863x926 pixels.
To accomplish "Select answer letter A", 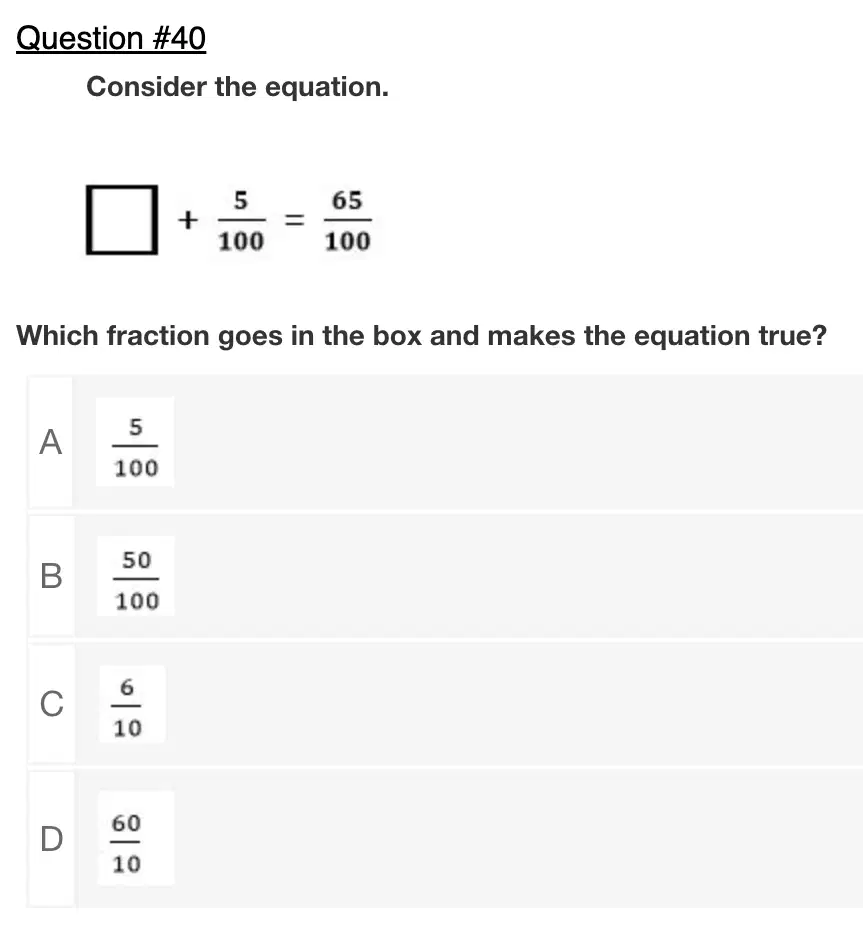I will [x=51, y=442].
